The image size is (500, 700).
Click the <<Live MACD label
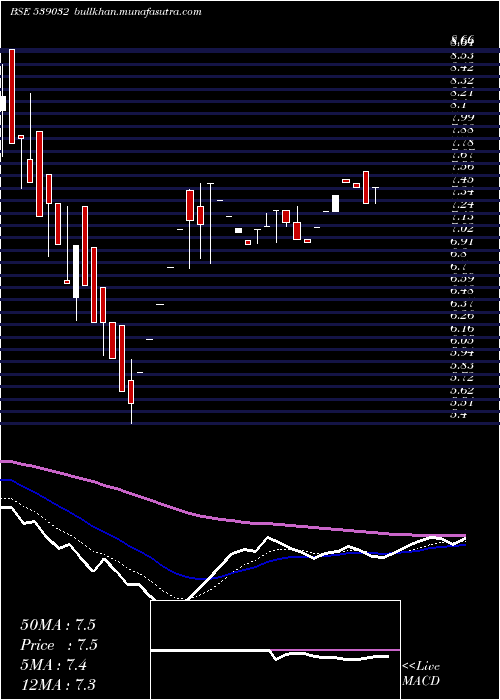coord(421,674)
